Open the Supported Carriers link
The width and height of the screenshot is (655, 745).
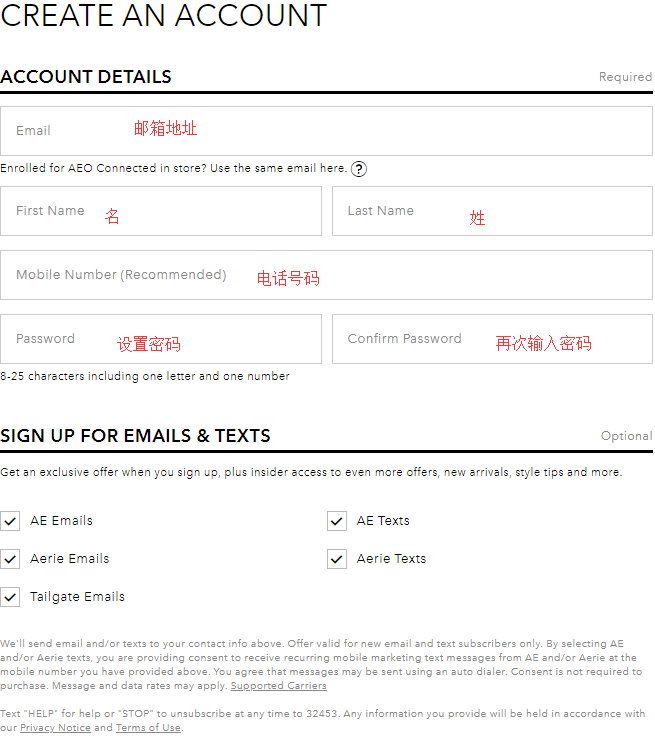pyautogui.click(x=278, y=686)
